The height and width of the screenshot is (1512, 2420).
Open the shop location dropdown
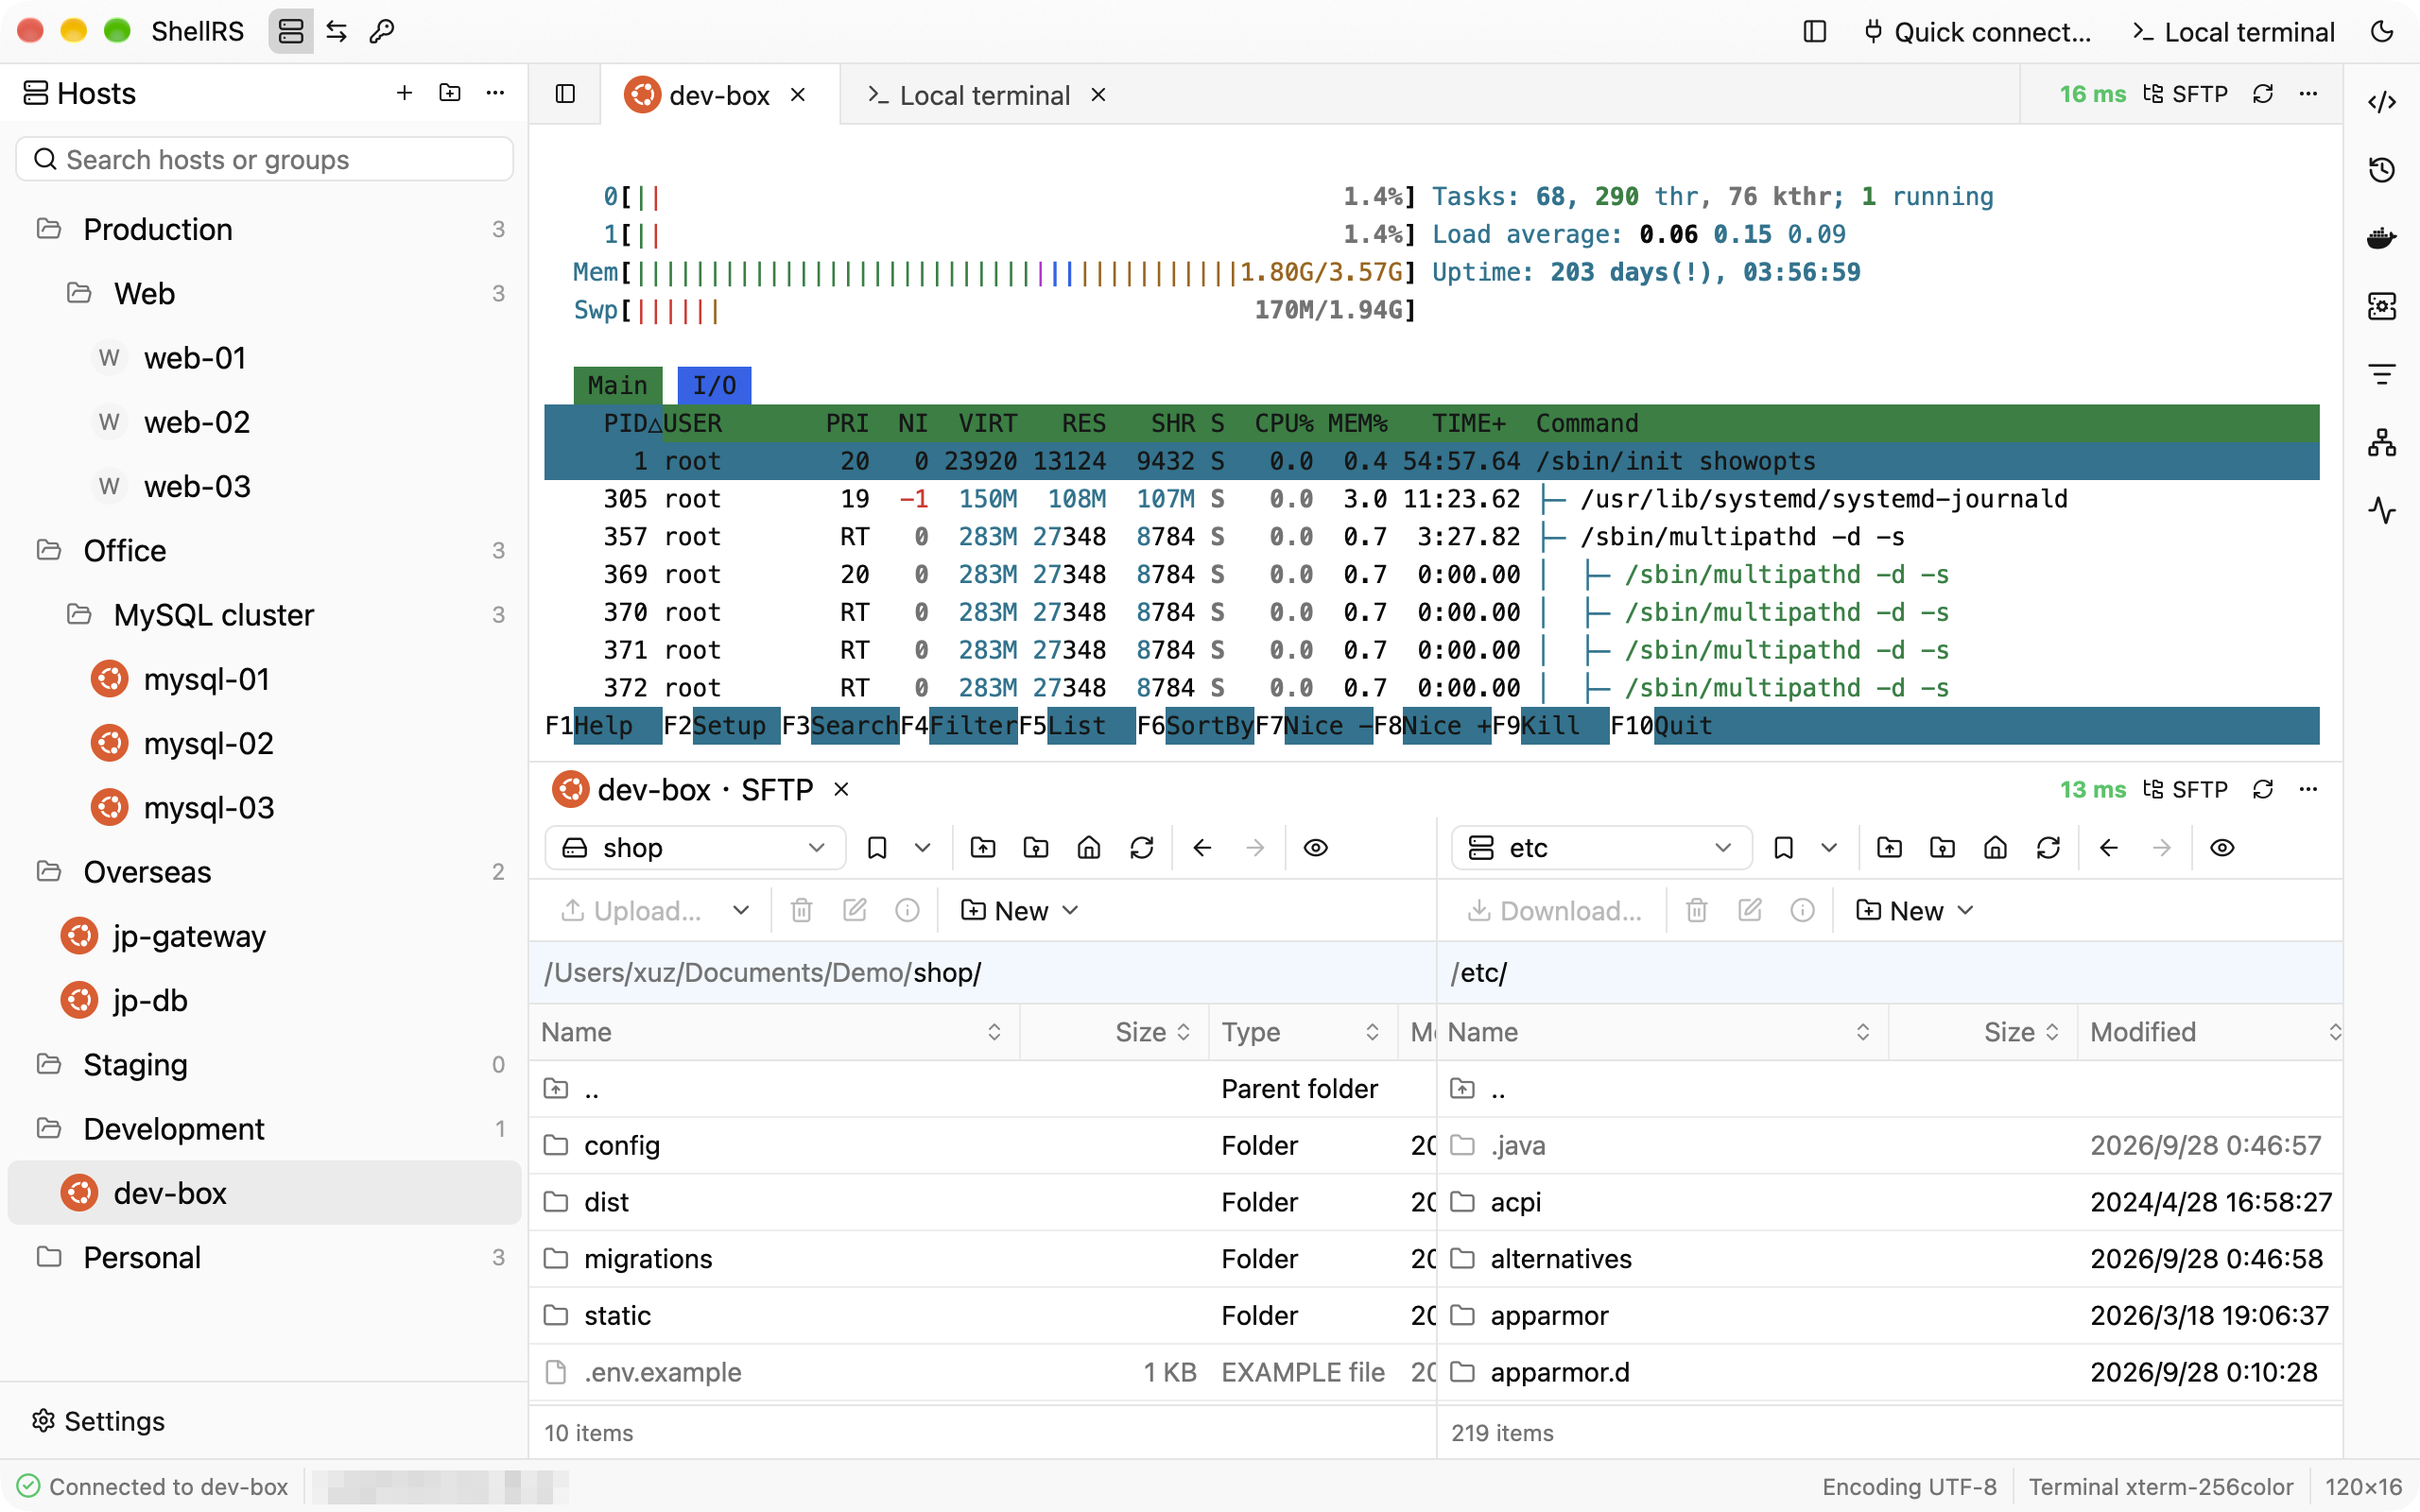coord(695,848)
